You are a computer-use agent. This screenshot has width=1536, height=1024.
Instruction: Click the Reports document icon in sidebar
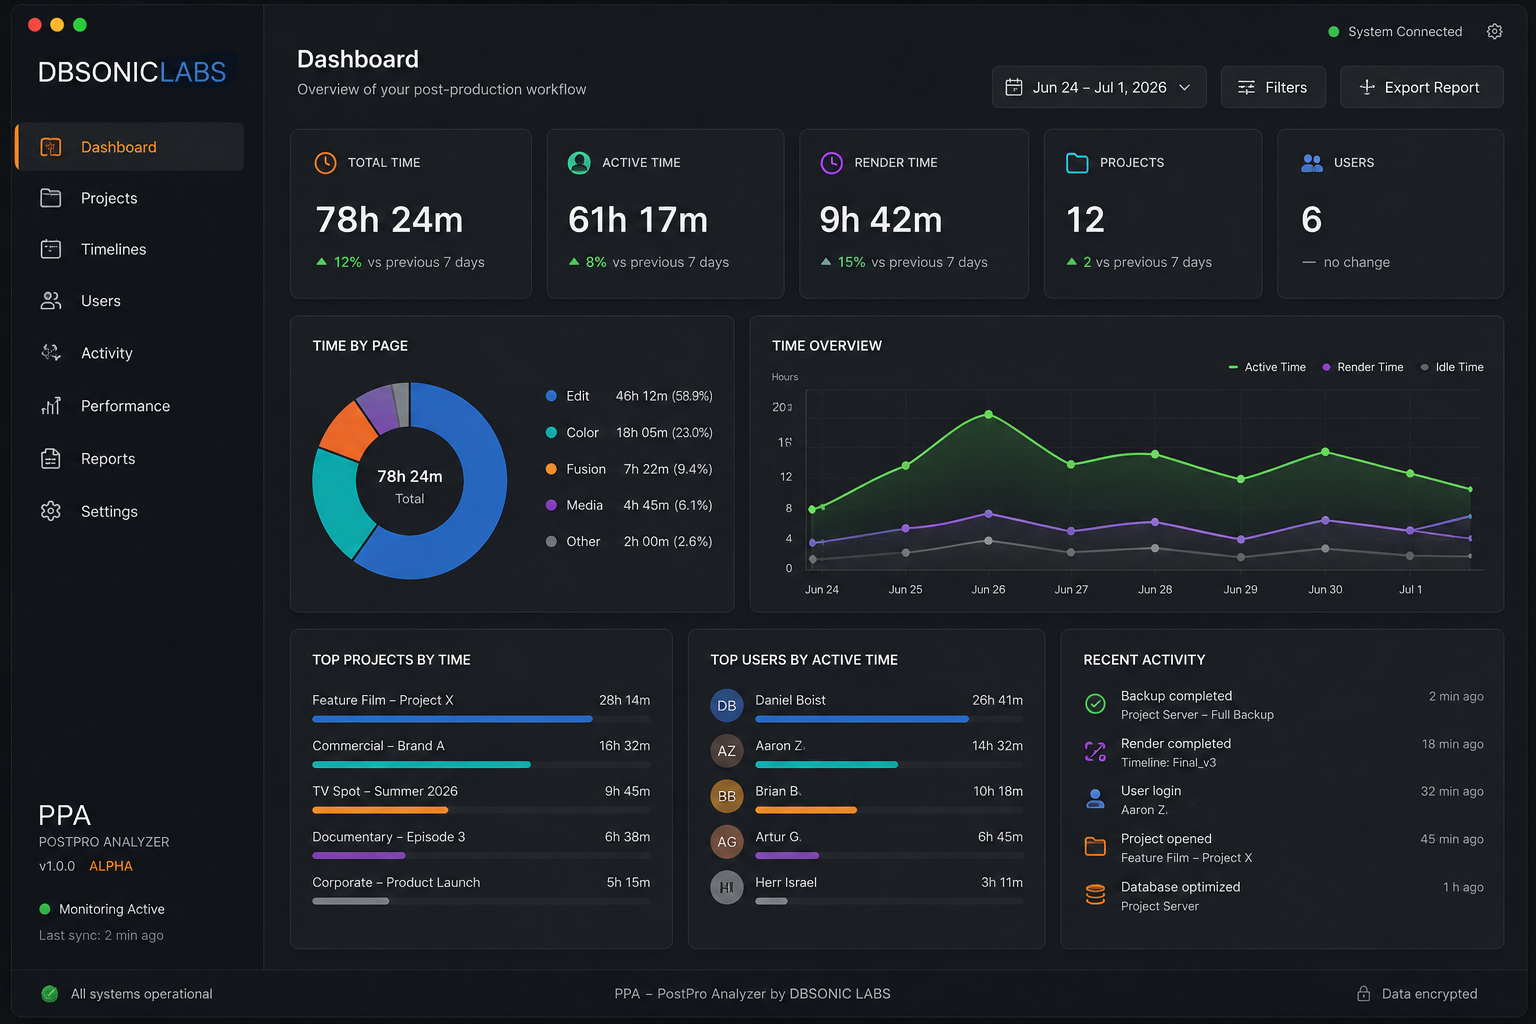point(51,458)
